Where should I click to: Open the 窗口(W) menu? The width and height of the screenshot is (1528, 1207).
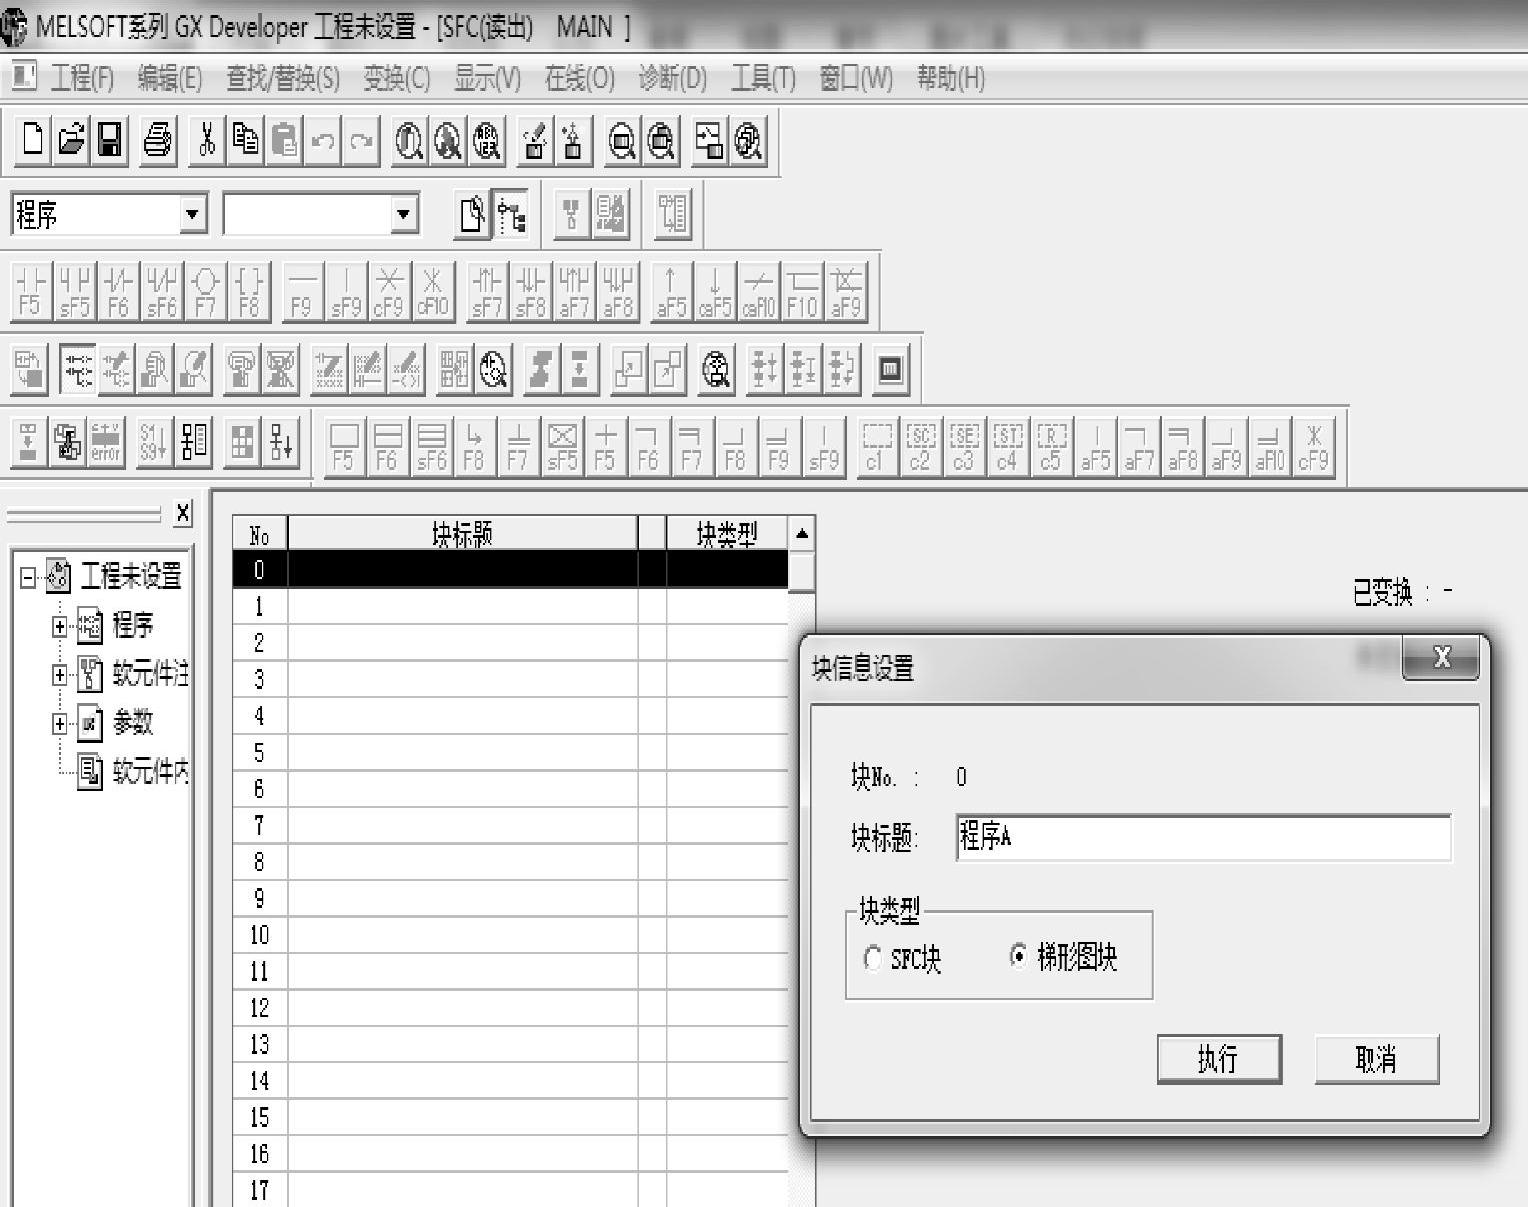click(856, 78)
